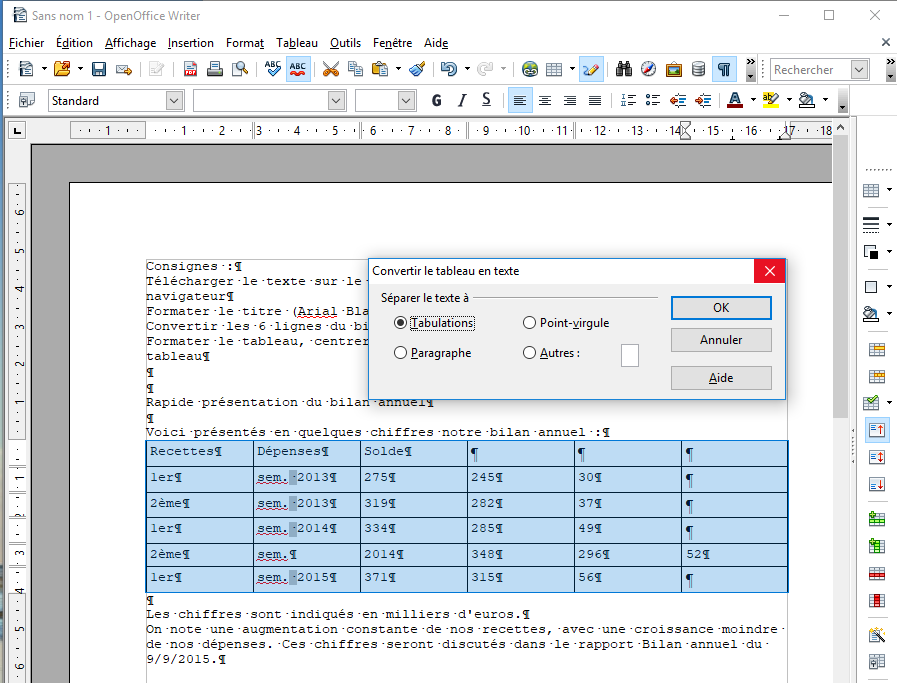This screenshot has height=683, width=897.
Task: Open the Rechercher search box dropdown
Action: point(860,70)
